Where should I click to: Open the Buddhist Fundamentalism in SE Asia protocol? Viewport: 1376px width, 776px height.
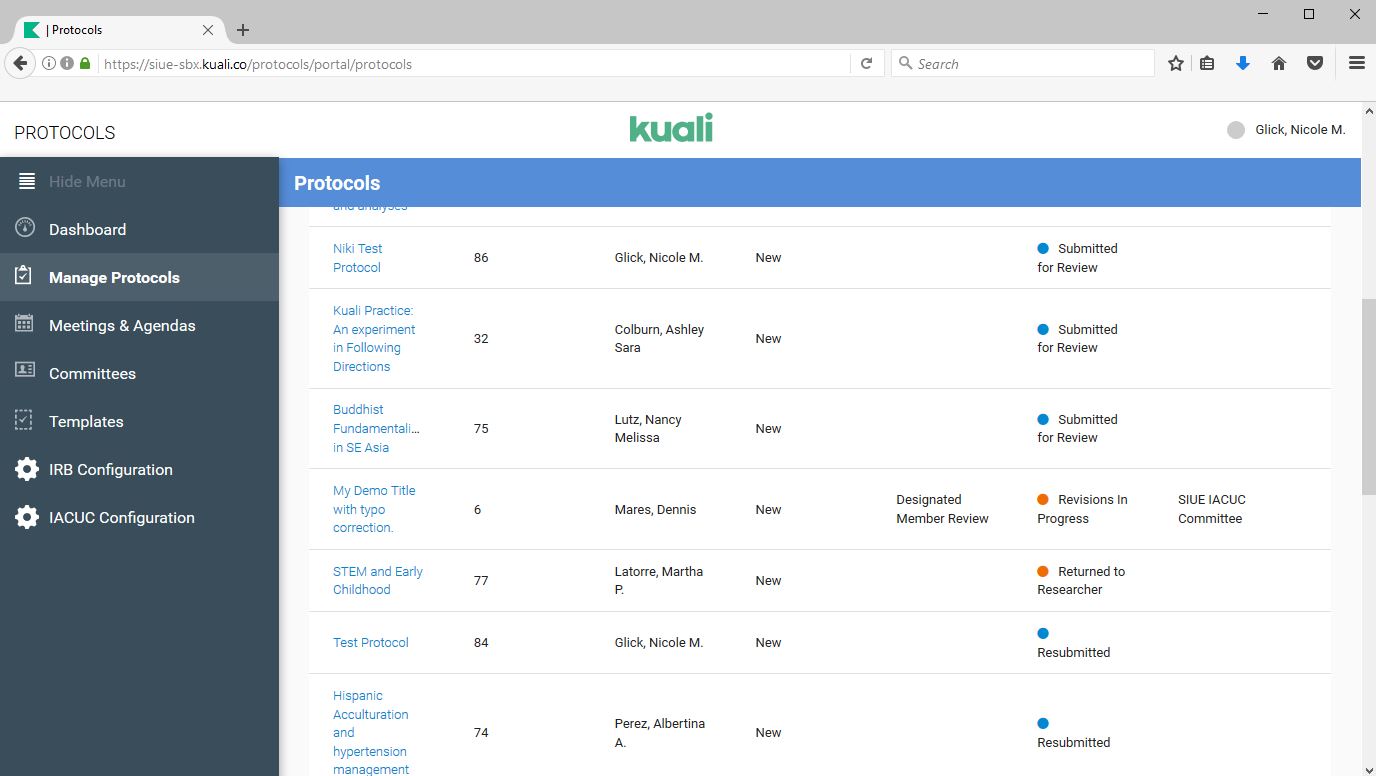tap(374, 428)
